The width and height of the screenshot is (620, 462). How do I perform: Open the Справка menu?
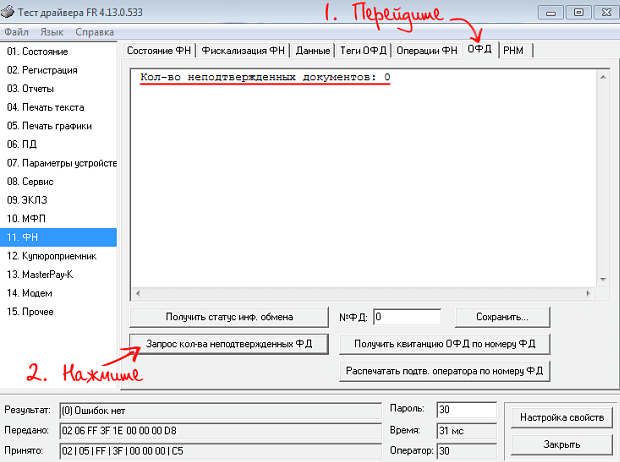click(94, 31)
